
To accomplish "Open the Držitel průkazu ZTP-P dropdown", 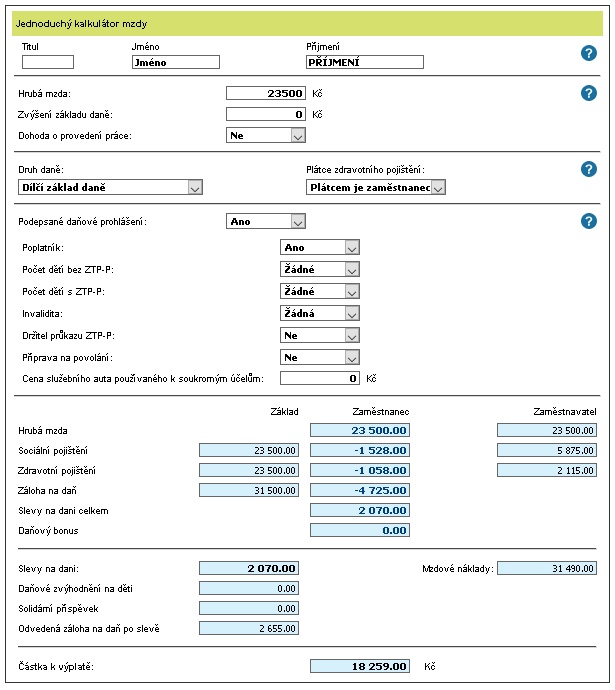I will click(319, 335).
